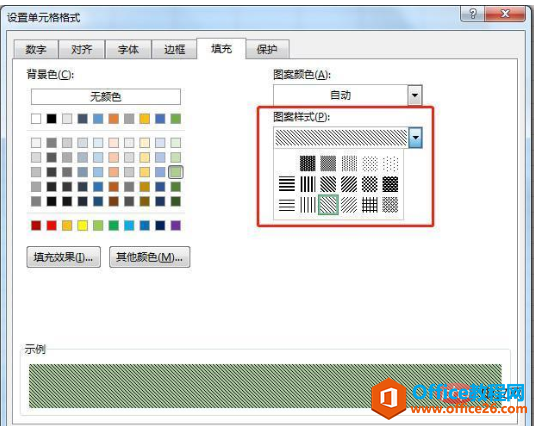Image resolution: width=534 pixels, height=426 pixels.
Task: Go to the 保护 tab
Action: [267, 49]
